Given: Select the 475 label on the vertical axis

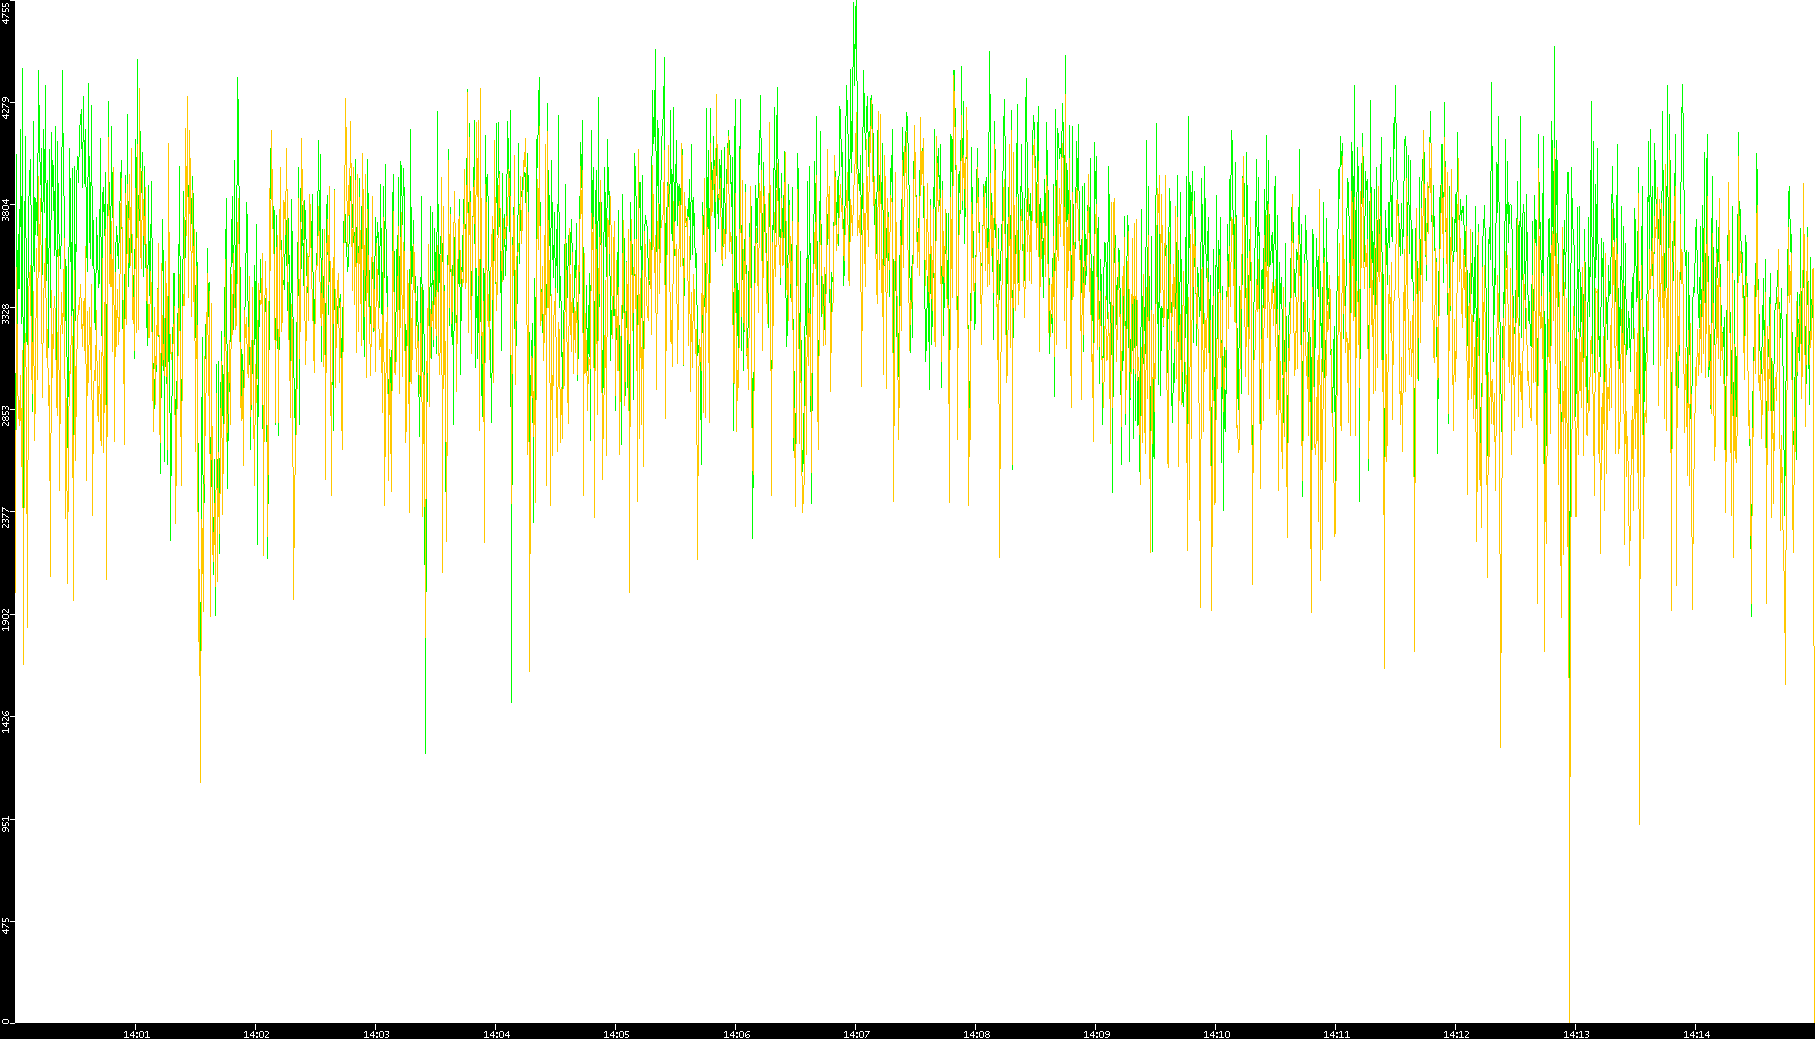Looking at the screenshot, I should [x=6, y=926].
